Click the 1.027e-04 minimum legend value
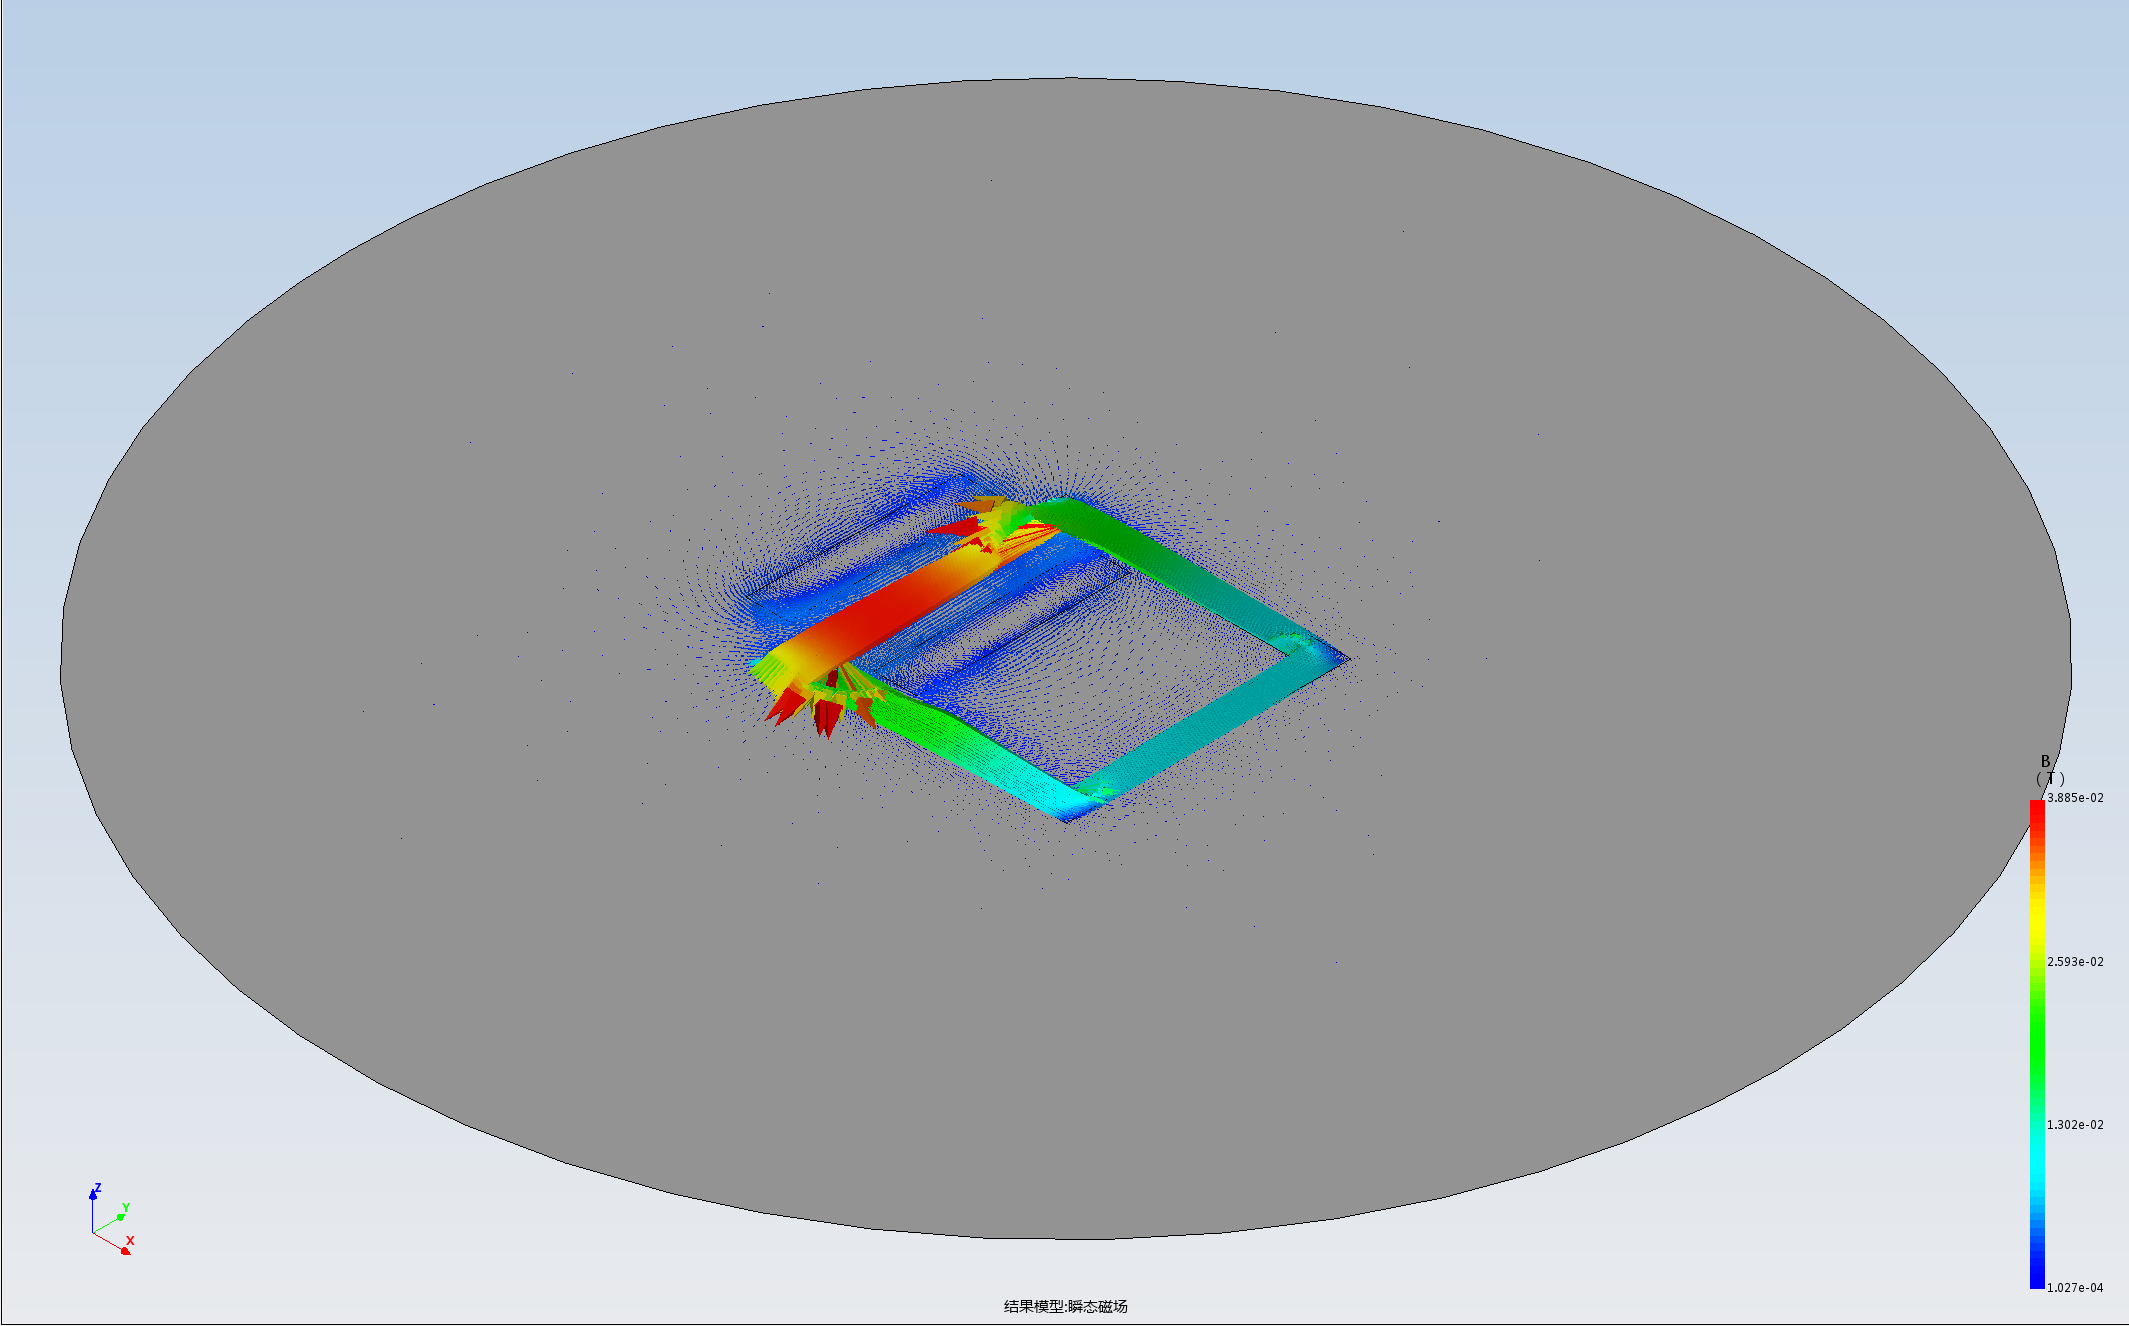This screenshot has height=1326, width=2129. [x=2075, y=1288]
